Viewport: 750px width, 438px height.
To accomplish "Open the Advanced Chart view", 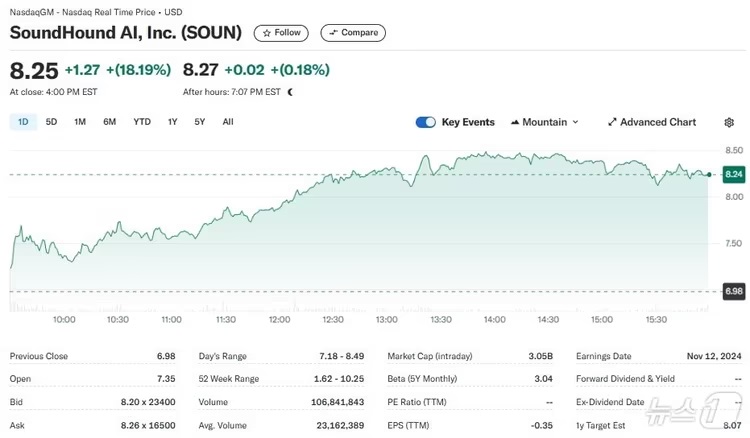I will coord(651,122).
